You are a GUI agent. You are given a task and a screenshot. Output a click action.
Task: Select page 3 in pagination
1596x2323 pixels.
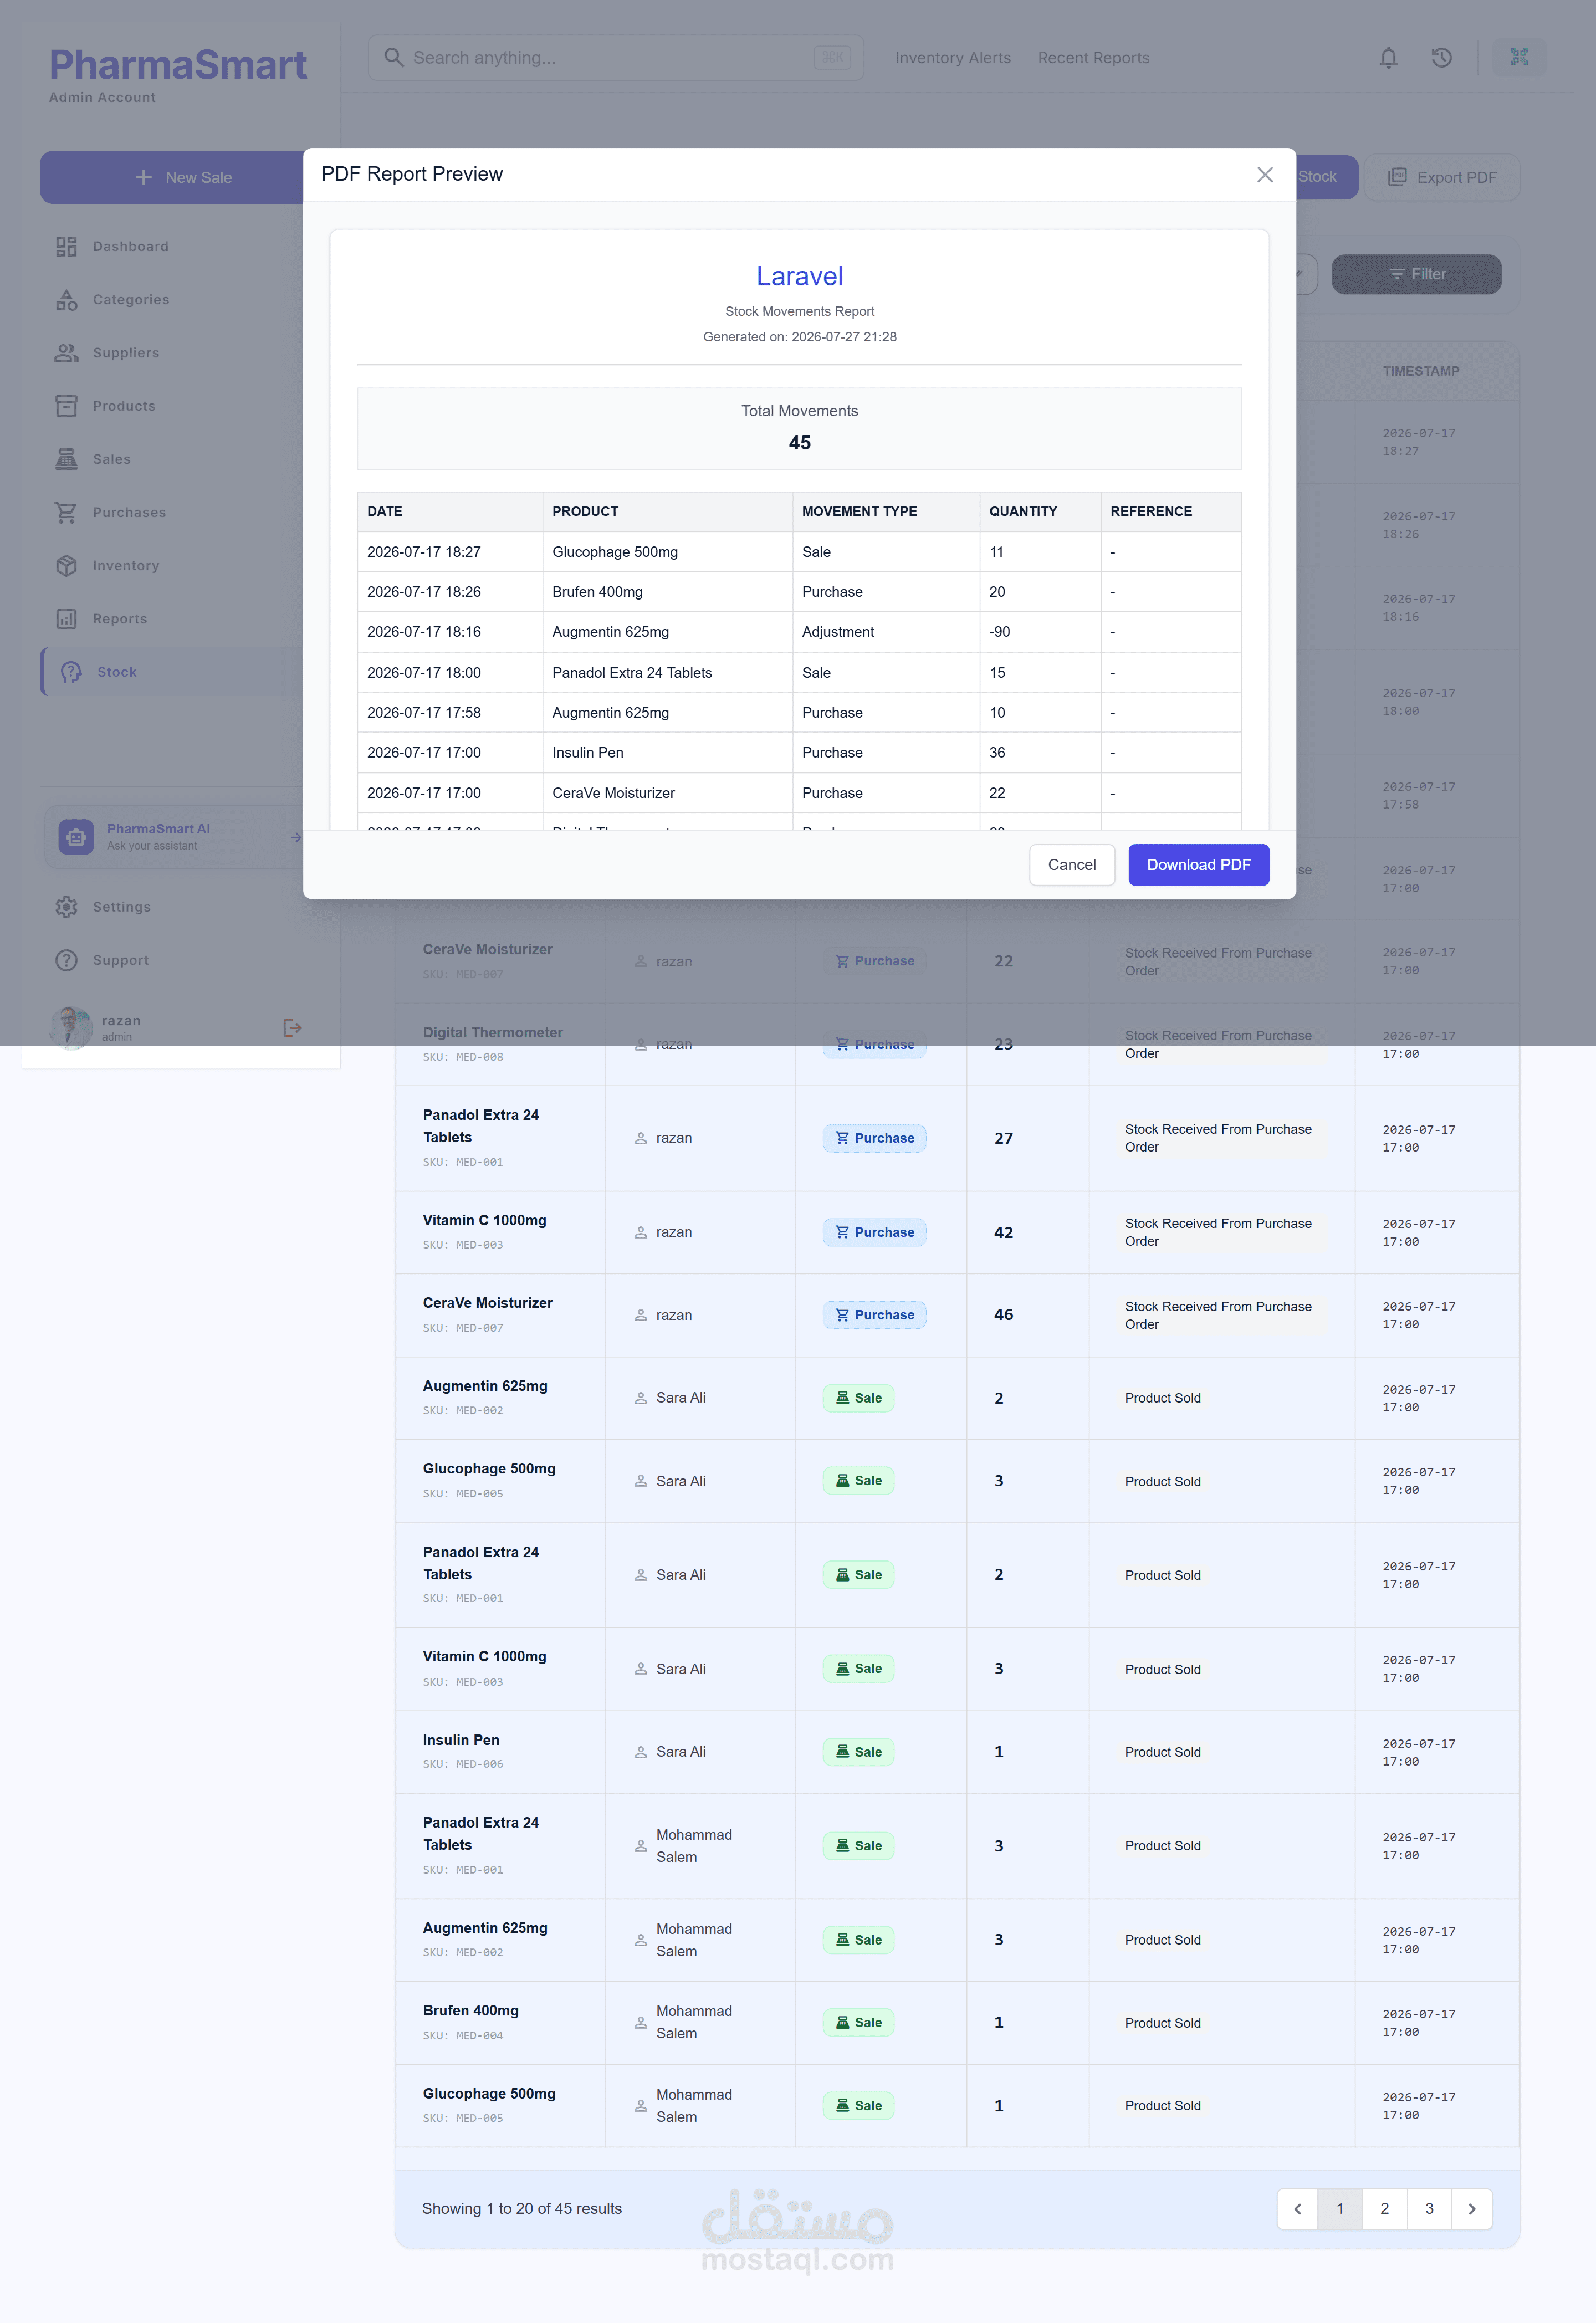coord(1429,2209)
